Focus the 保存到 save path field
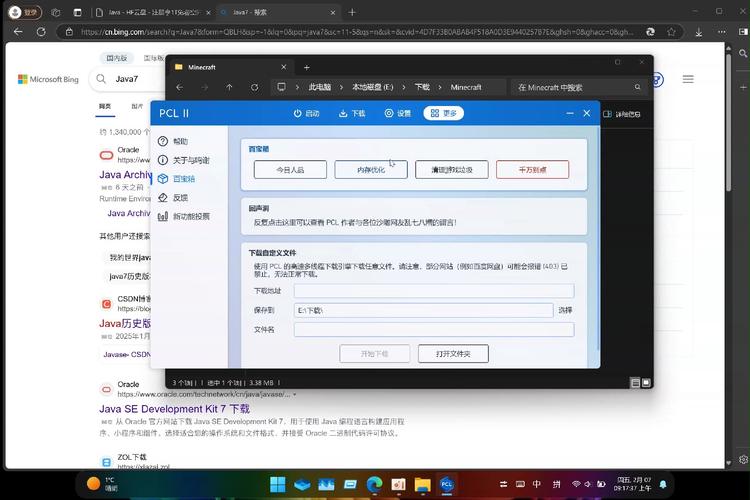Viewport: 750px width, 500px height. 423,311
